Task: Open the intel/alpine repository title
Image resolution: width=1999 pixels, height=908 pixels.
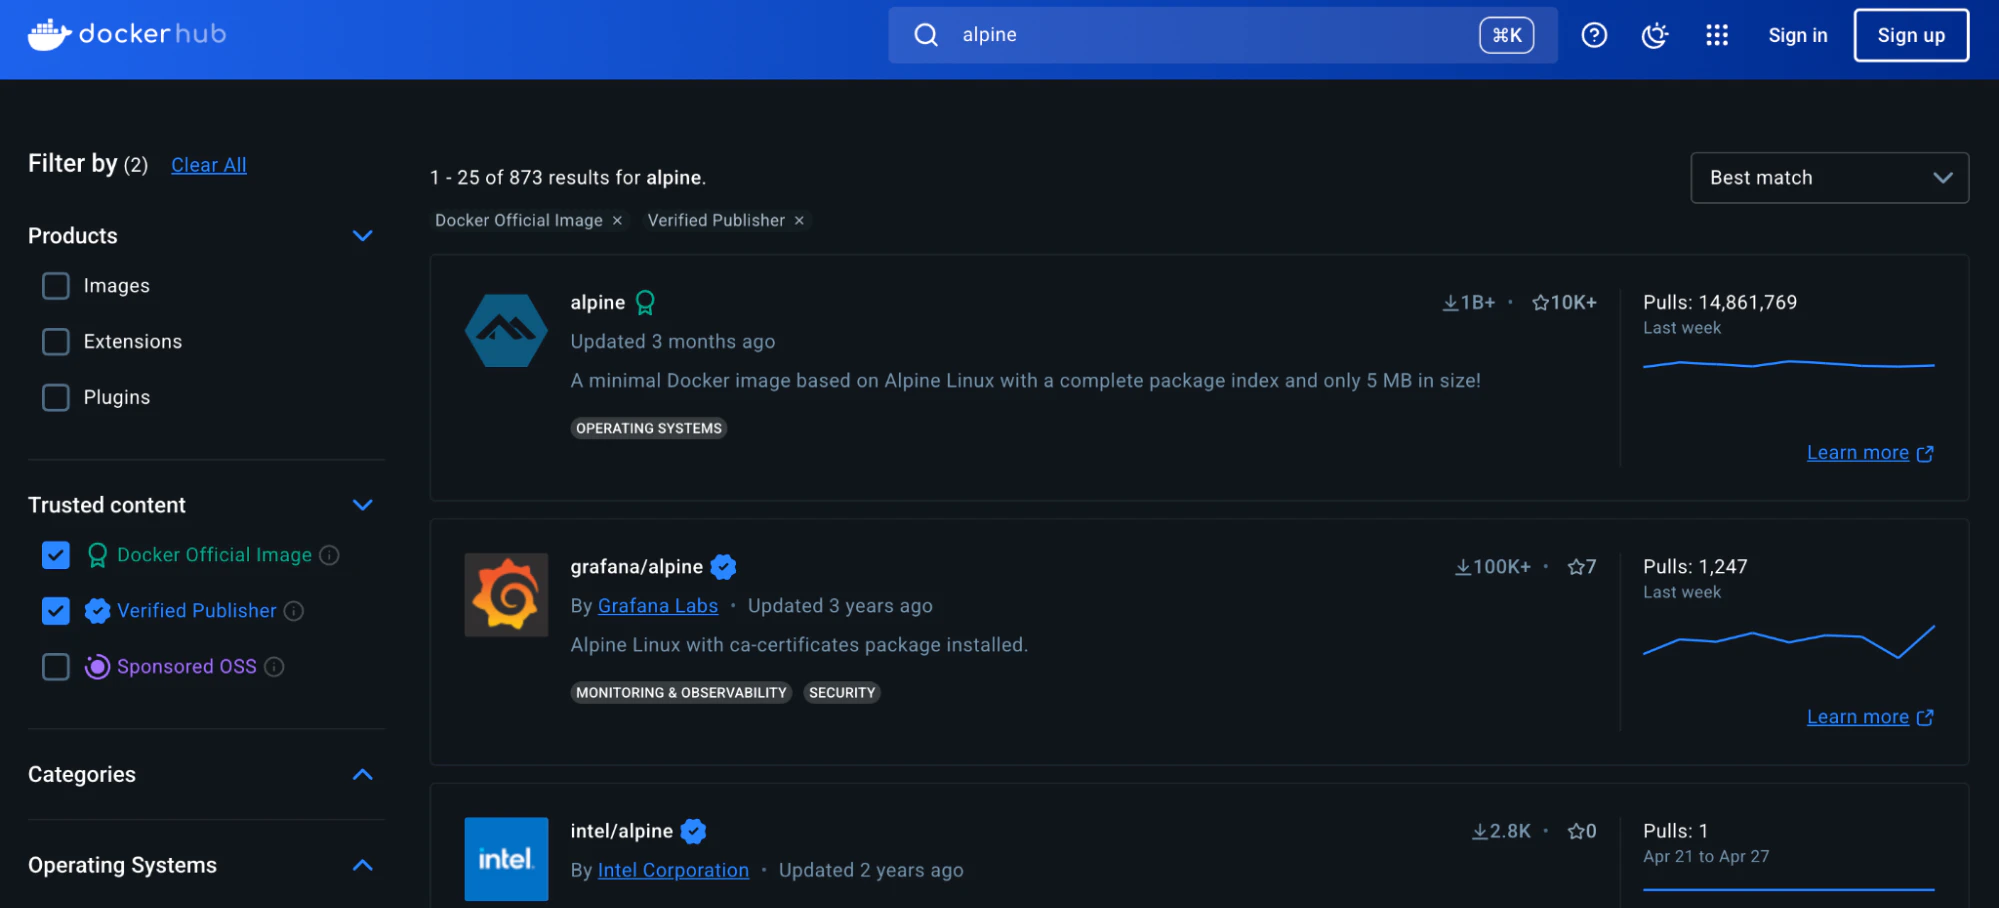Action: [621, 831]
